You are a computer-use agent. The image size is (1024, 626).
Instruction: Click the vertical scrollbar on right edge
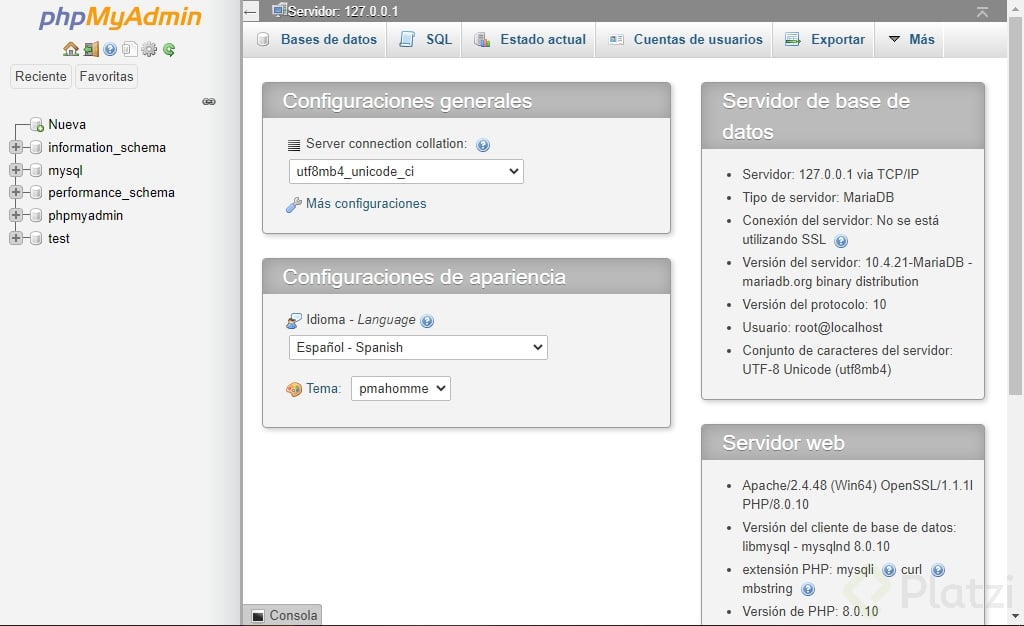(1015, 206)
